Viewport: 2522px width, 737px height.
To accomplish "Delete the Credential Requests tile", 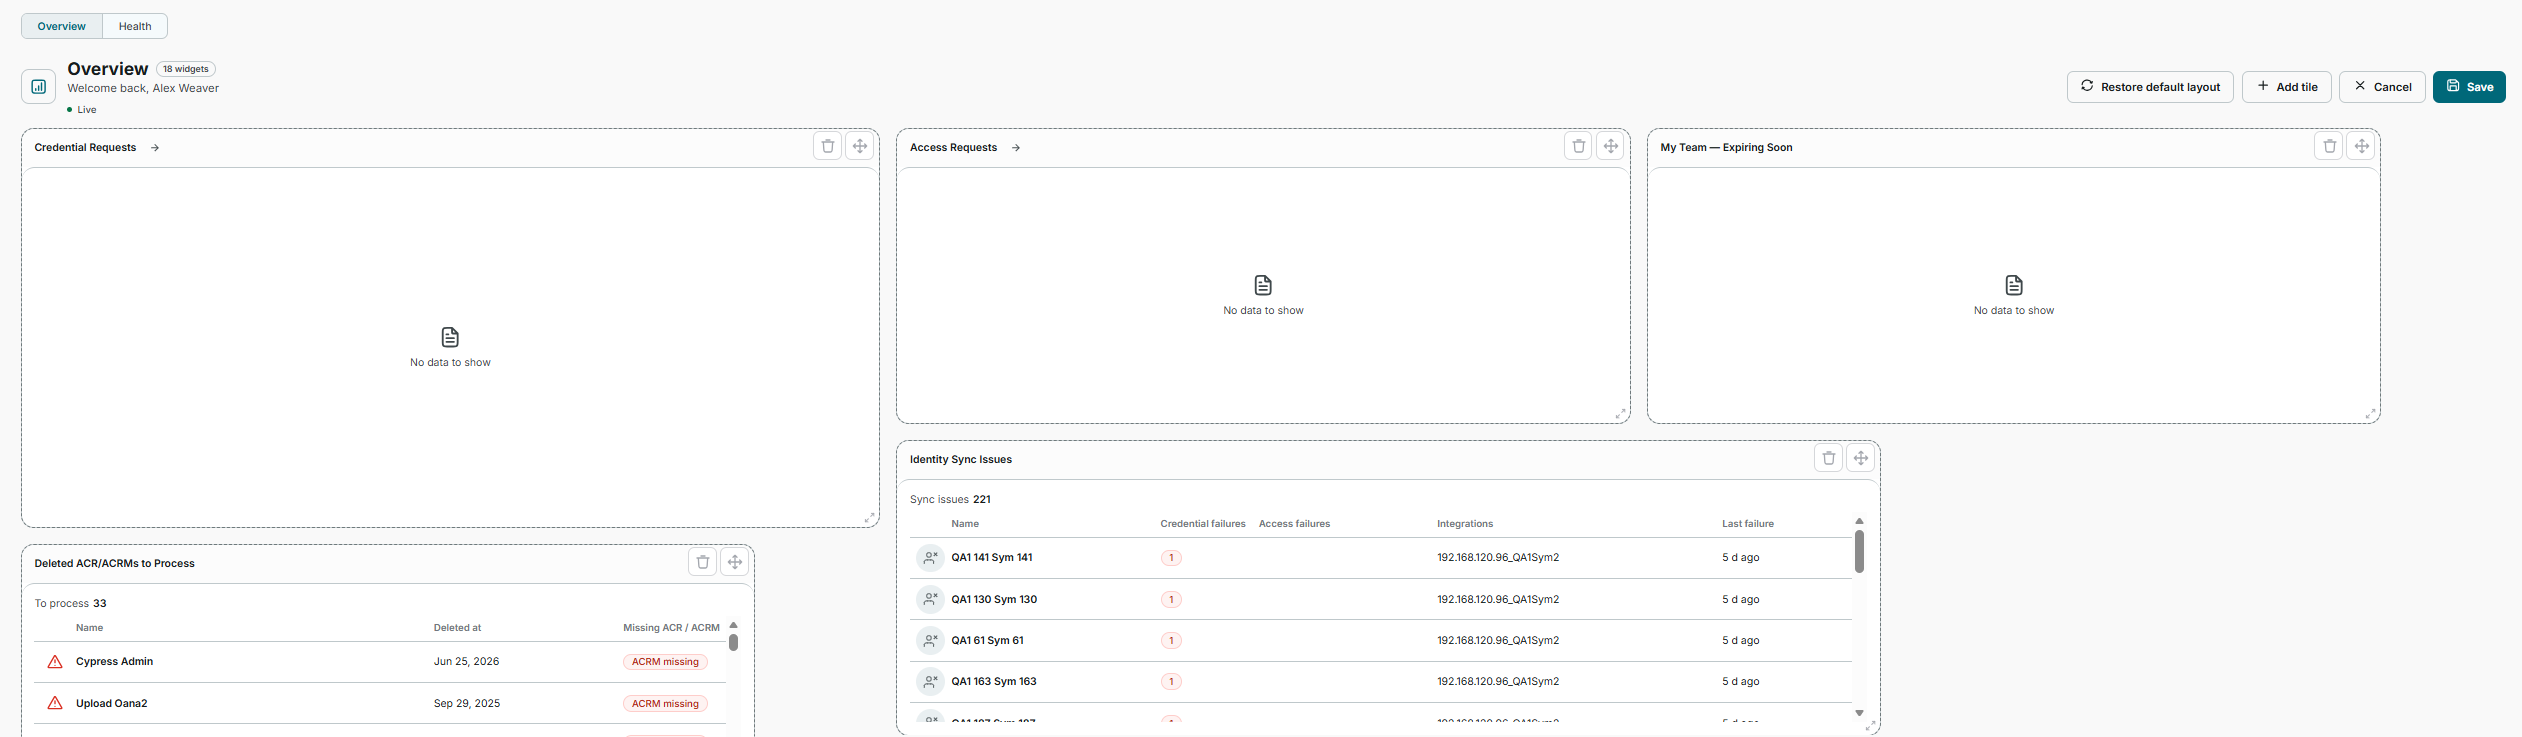I will pos(828,146).
